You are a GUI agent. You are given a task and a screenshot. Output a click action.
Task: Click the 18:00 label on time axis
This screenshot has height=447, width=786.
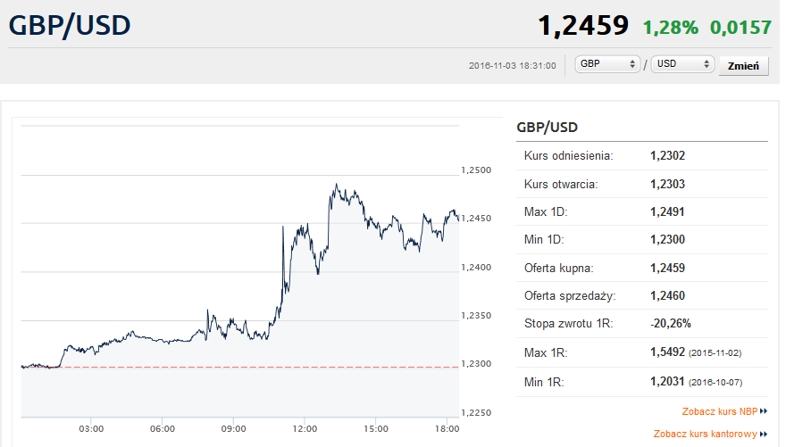click(x=447, y=429)
